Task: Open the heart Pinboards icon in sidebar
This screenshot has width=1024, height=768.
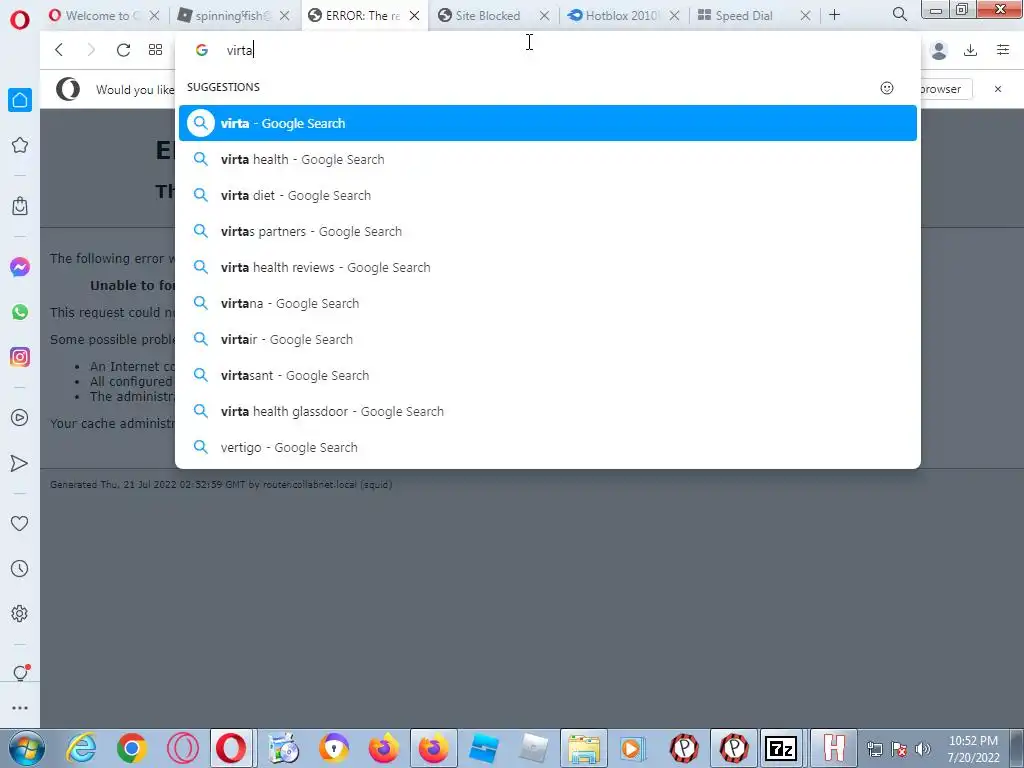Action: coord(20,523)
